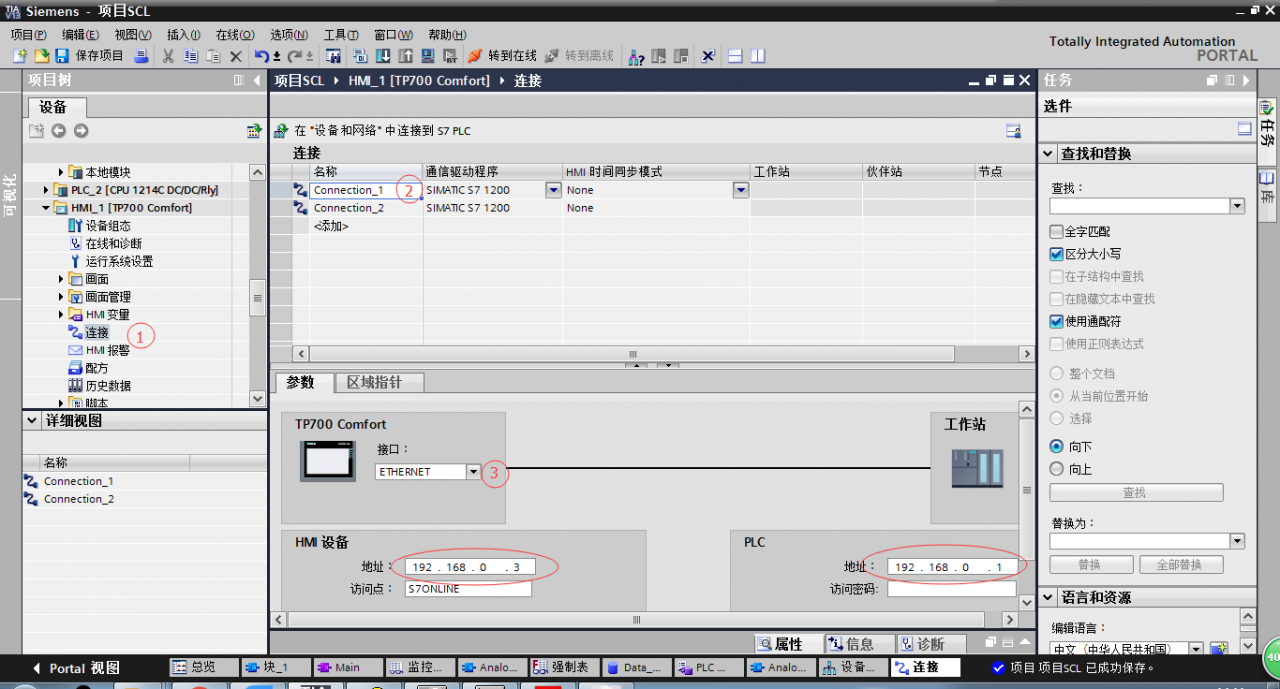The width and height of the screenshot is (1280, 689).
Task: Open the 总览 taskbar editor tab
Action: [x=204, y=667]
